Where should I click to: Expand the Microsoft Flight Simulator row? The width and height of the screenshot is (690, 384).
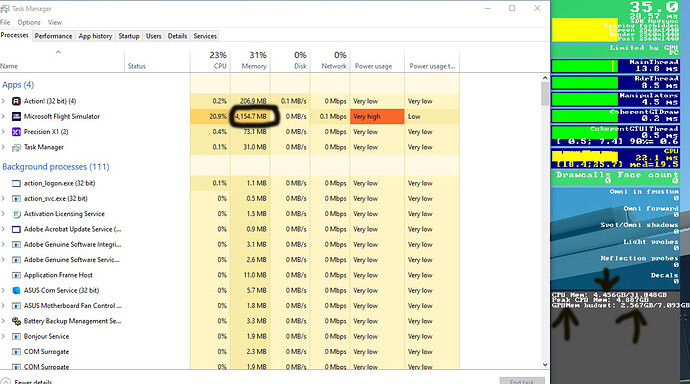pos(4,117)
